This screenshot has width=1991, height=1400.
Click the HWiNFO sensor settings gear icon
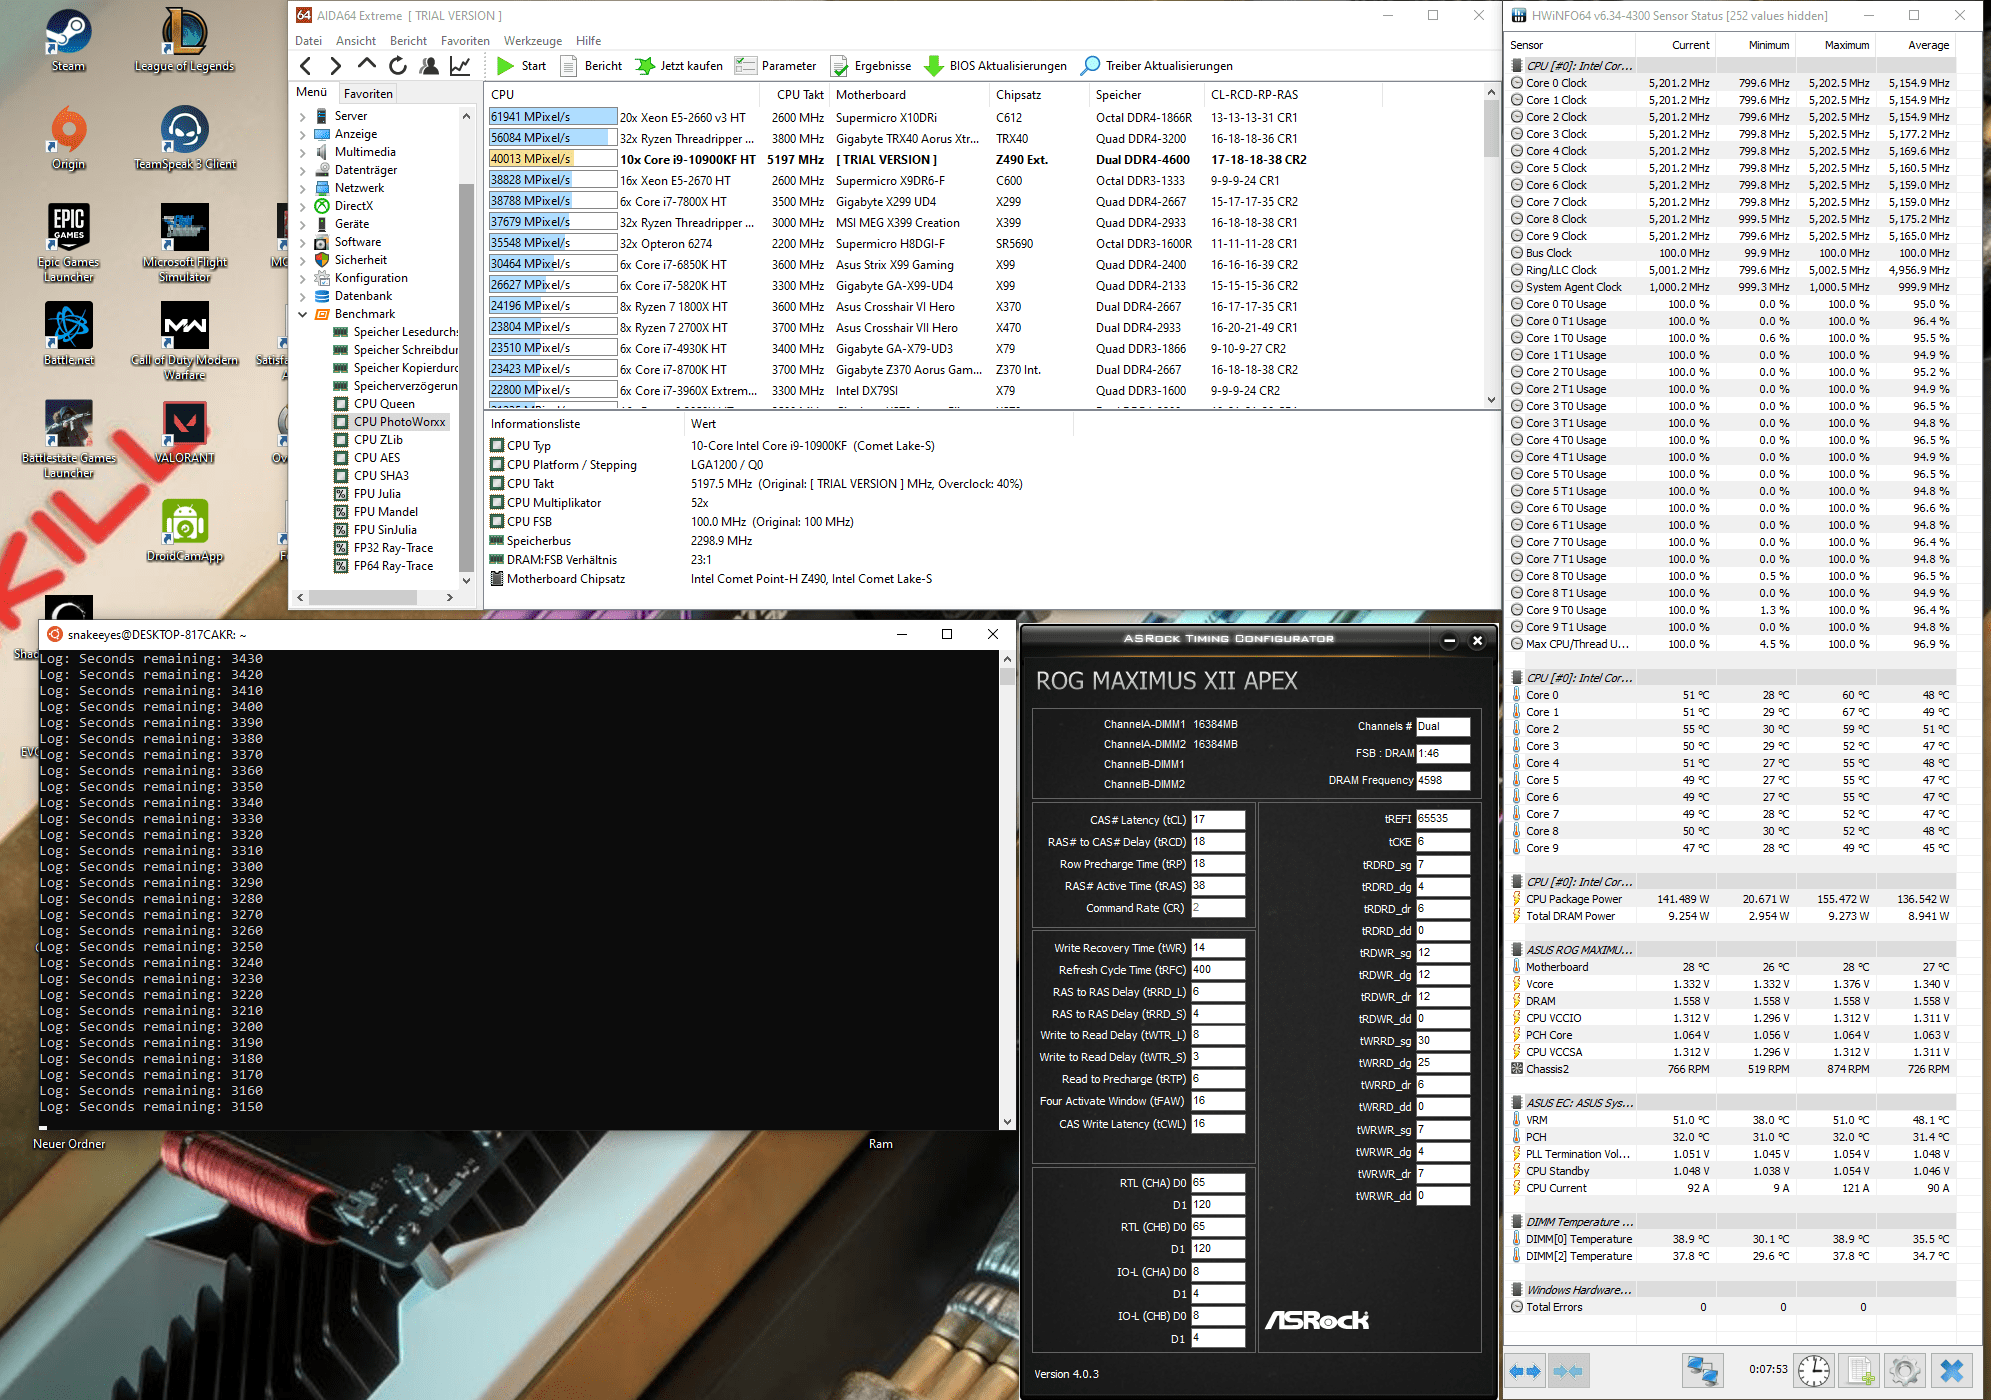pos(1904,1369)
